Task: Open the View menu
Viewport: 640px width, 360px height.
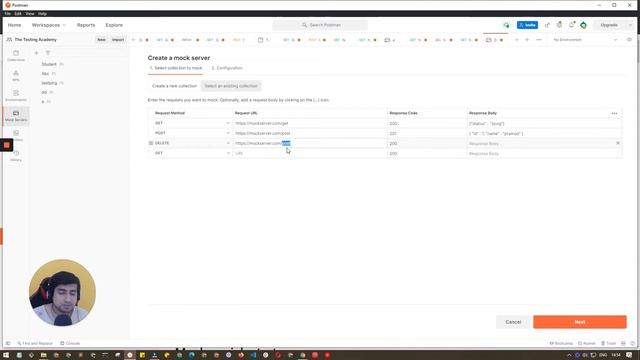Action: [30, 13]
